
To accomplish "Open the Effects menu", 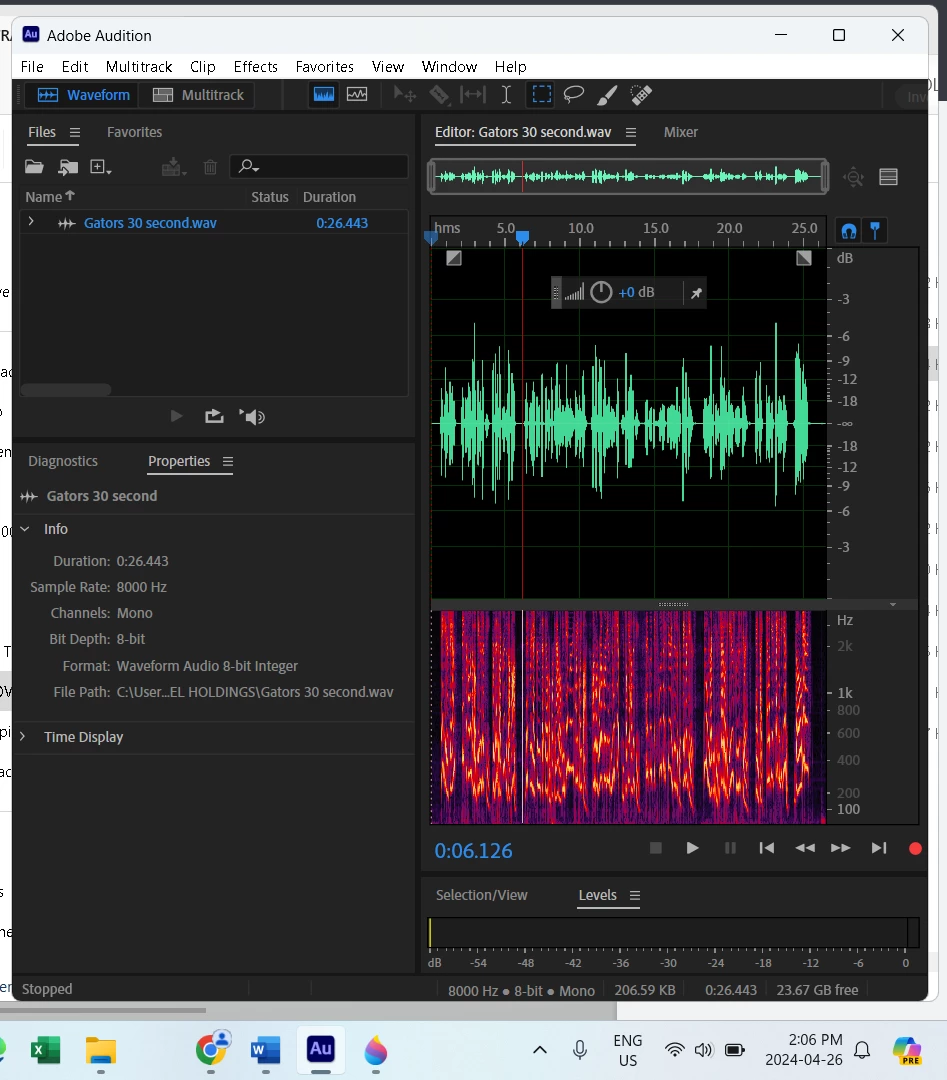I will pos(256,67).
